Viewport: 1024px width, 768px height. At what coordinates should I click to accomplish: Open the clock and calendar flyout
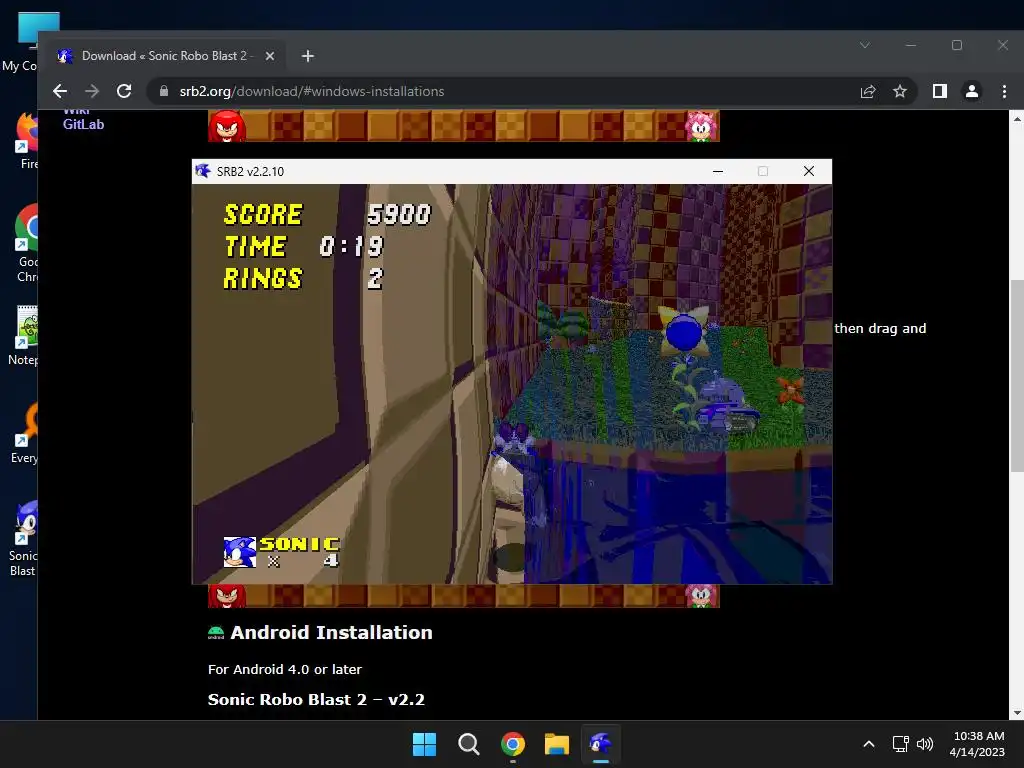[x=977, y=744]
